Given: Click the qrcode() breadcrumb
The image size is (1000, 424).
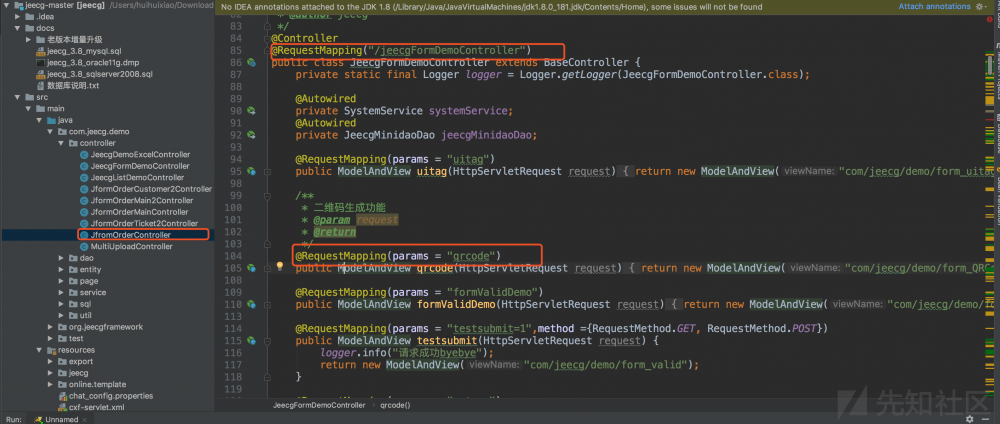Looking at the screenshot, I should pyautogui.click(x=395, y=405).
